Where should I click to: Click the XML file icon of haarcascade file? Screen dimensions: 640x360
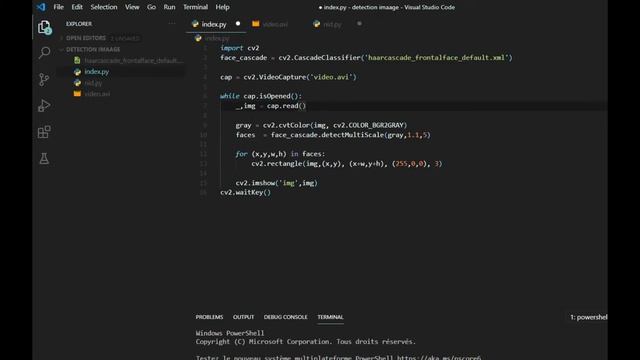point(77,60)
